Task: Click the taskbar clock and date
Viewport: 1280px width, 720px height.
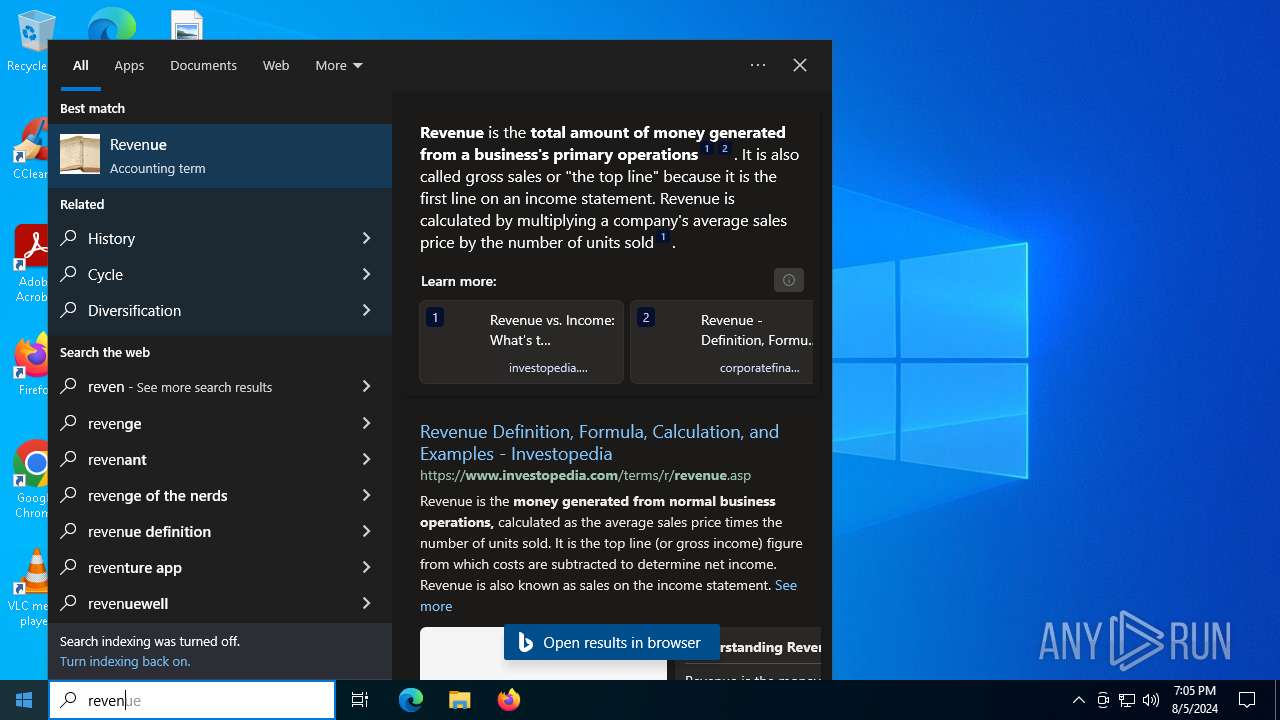Action: click(1195, 700)
